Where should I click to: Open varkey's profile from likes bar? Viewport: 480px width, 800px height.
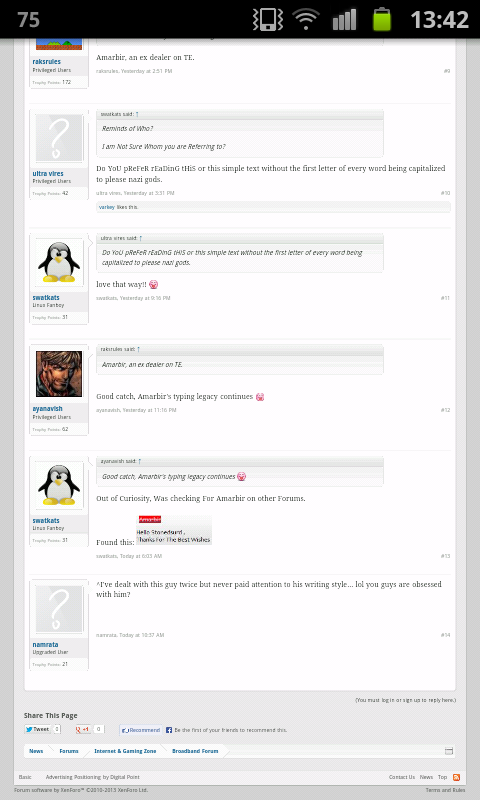point(107,207)
